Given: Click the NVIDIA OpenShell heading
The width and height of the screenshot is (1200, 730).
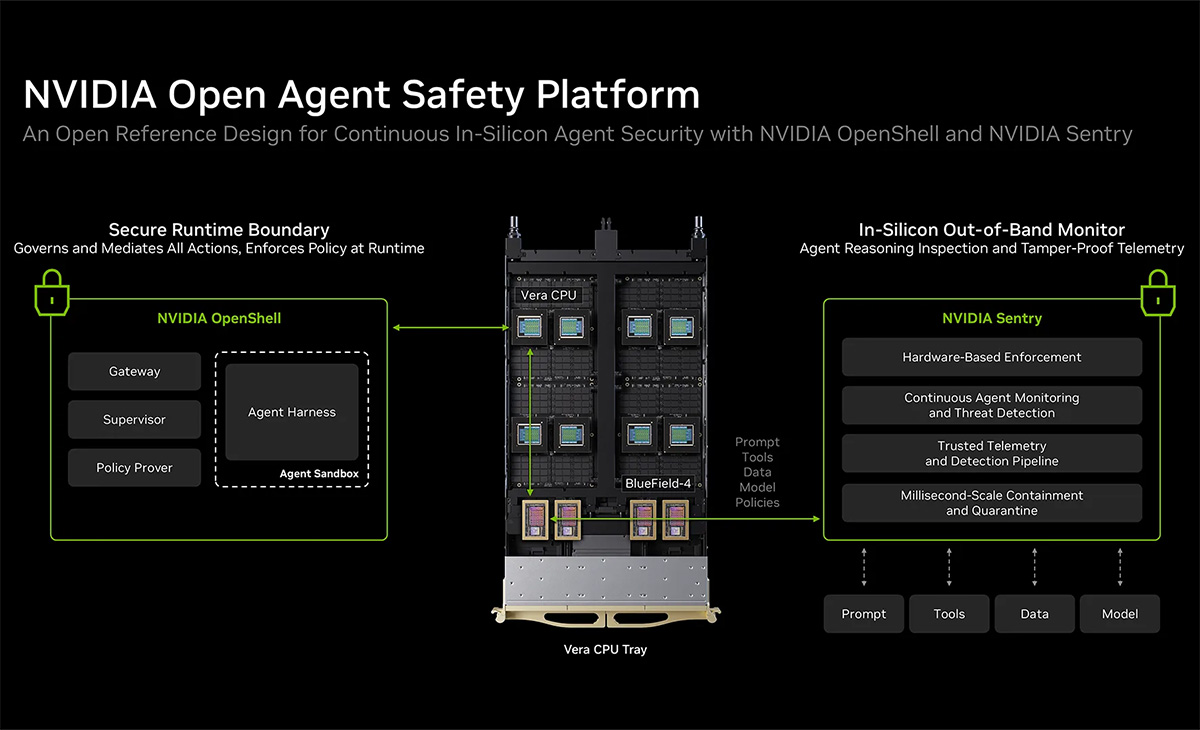Looking at the screenshot, I should (219, 318).
